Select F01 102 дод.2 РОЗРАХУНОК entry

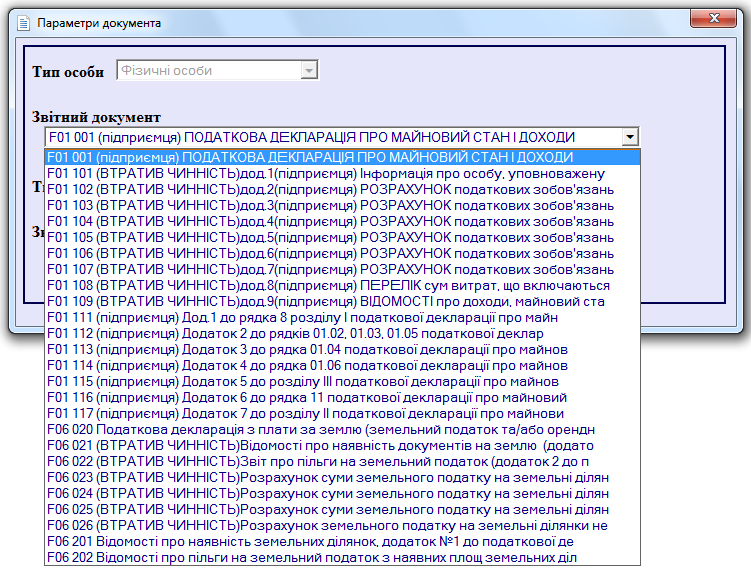tap(330, 189)
